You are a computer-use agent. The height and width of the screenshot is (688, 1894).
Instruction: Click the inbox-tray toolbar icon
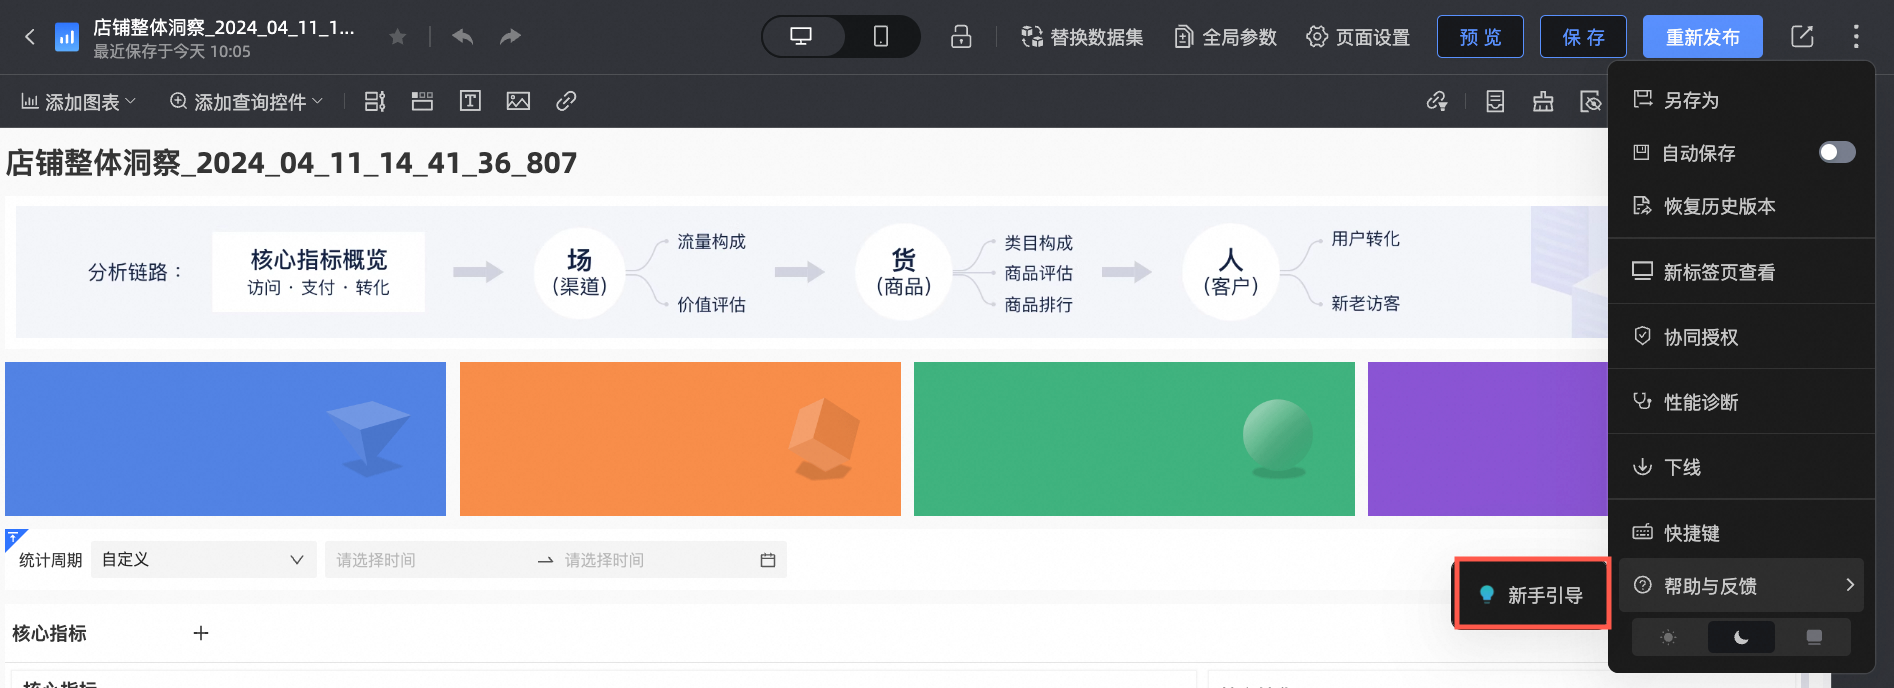click(x=1495, y=101)
